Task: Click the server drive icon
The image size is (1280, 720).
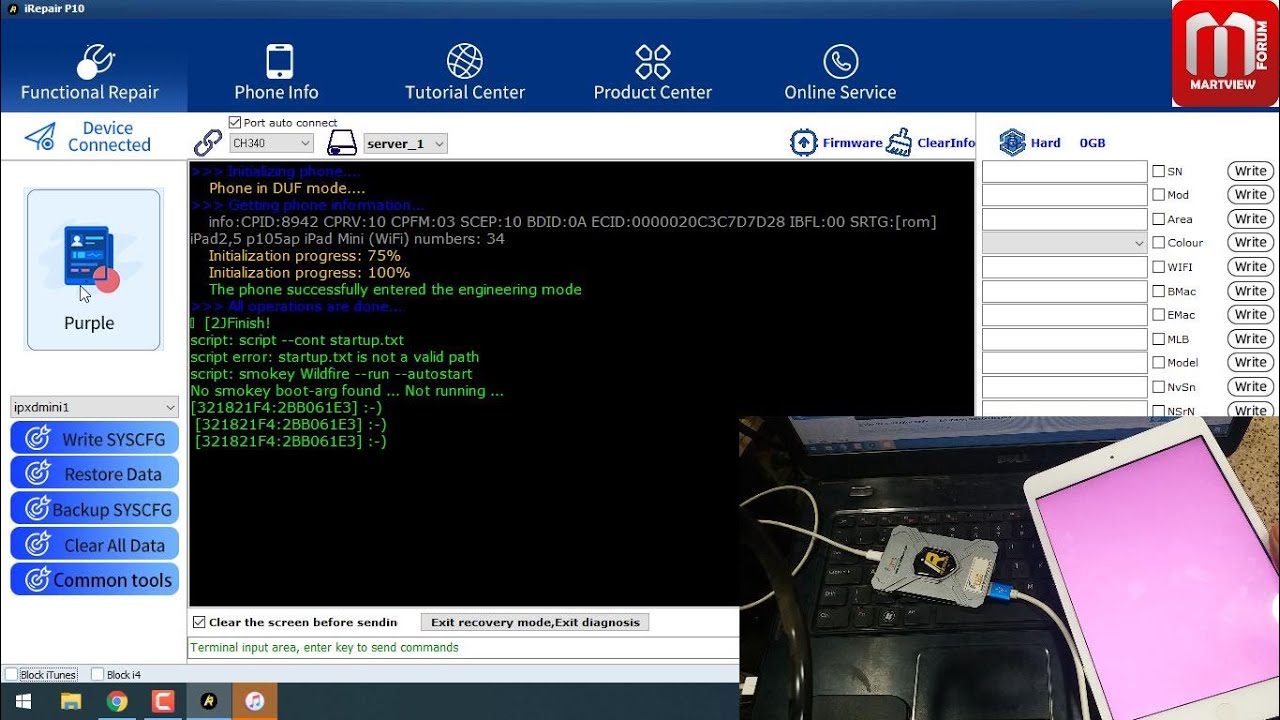Action: pyautogui.click(x=342, y=143)
